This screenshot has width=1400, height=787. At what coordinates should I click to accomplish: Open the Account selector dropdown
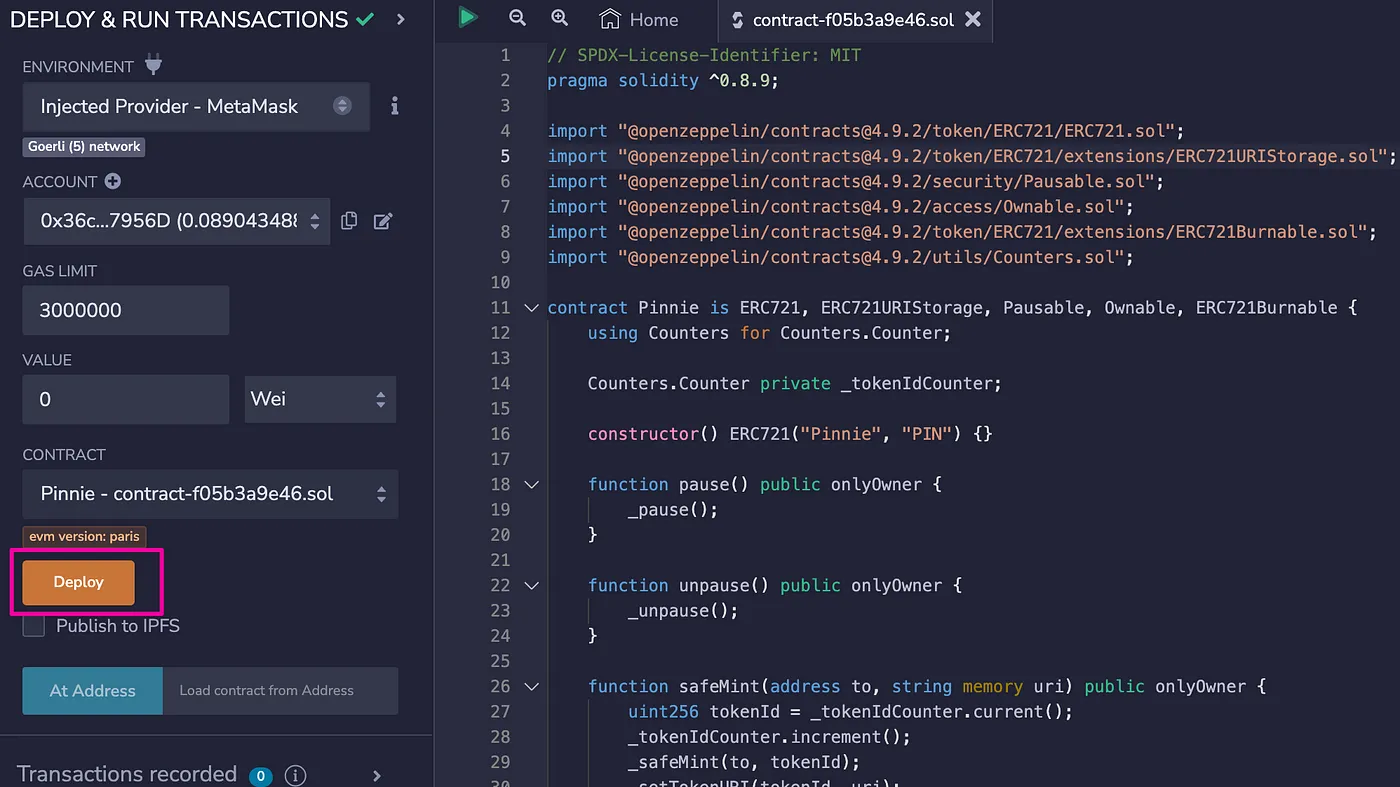(176, 221)
